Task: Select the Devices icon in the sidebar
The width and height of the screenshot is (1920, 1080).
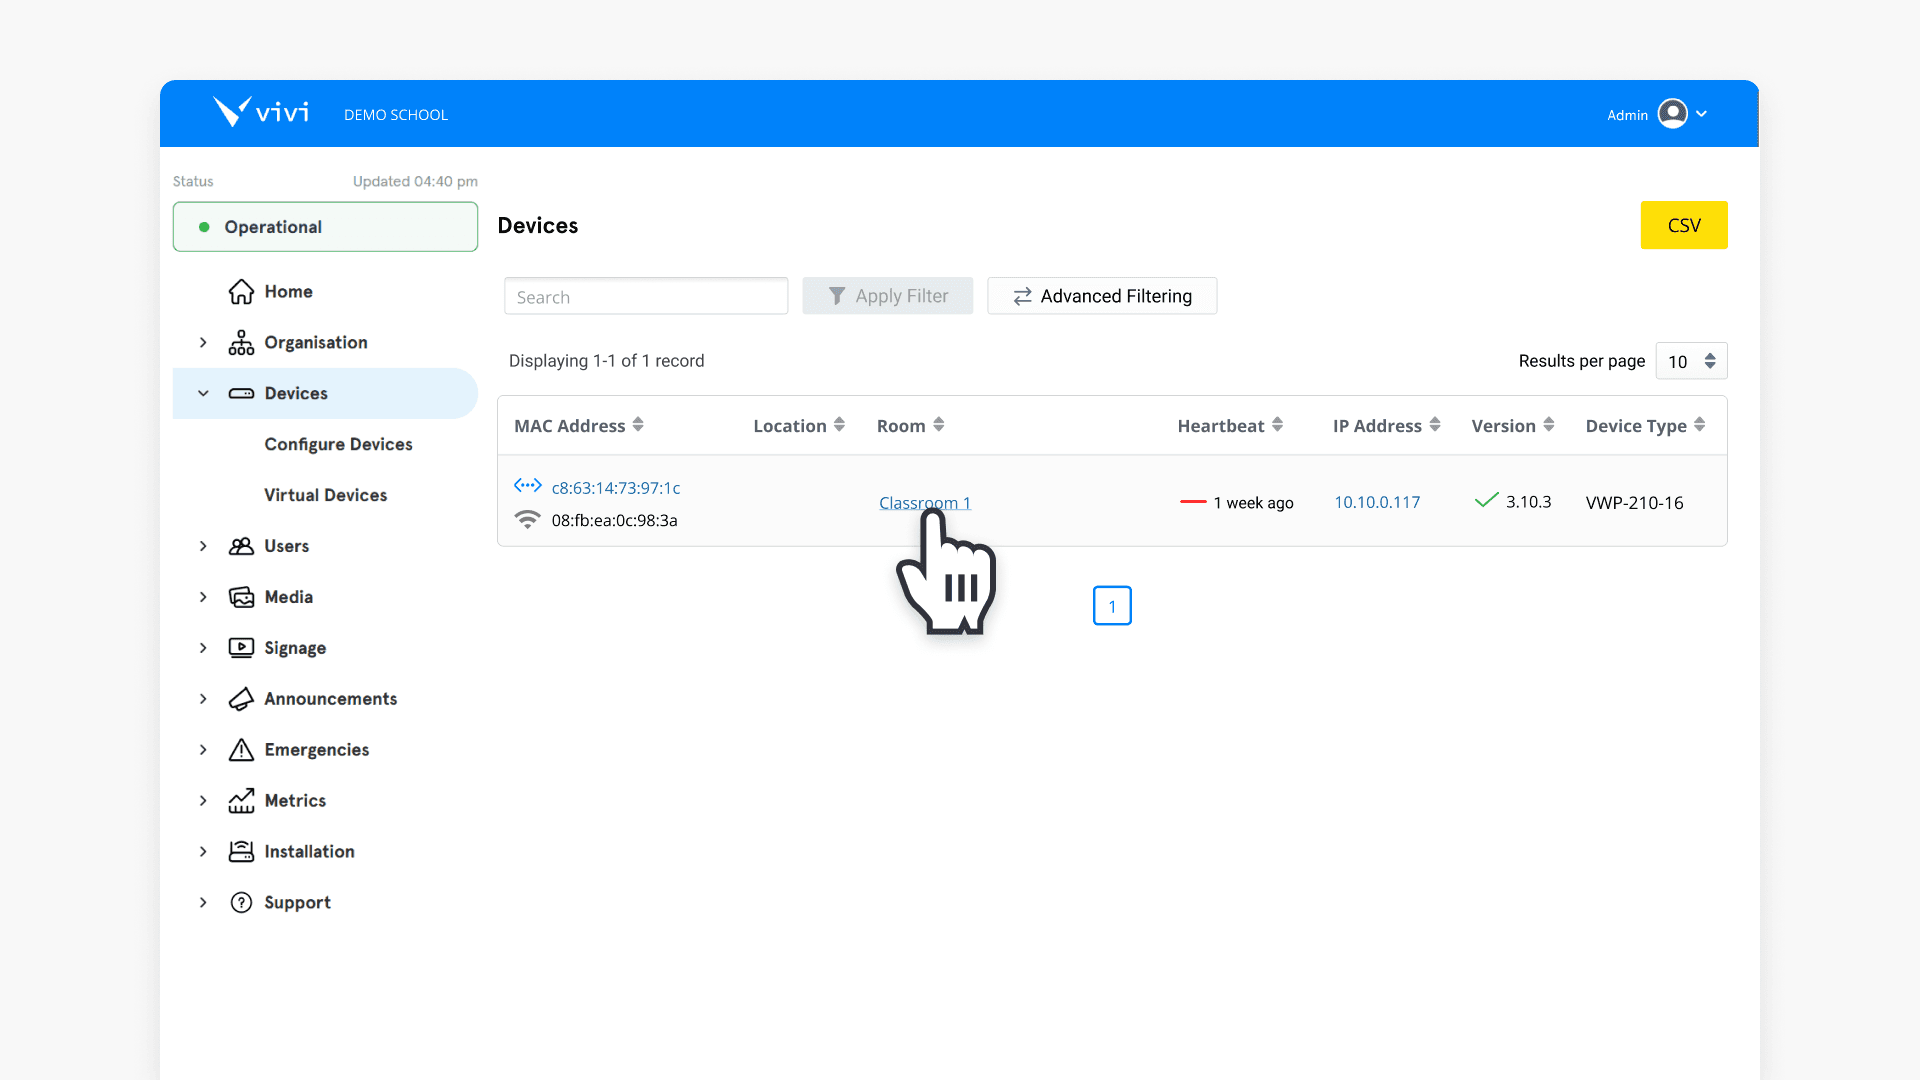Action: coord(241,393)
